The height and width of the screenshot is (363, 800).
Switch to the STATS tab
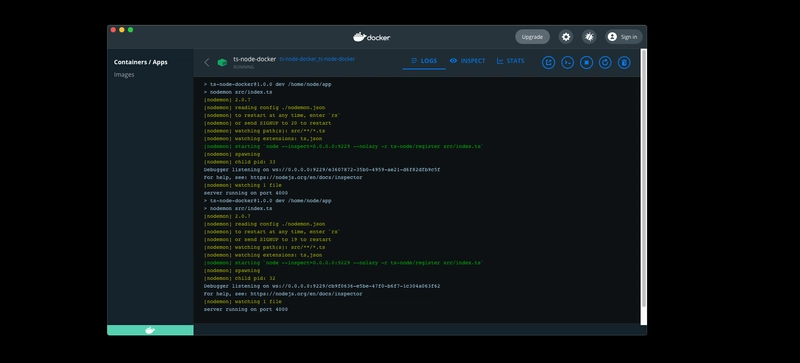(510, 61)
